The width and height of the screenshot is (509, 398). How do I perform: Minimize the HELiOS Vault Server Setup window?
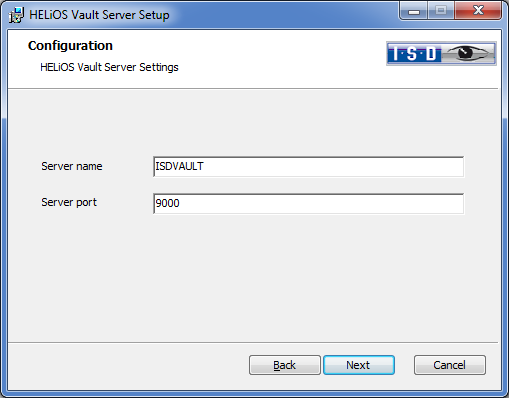[x=414, y=11]
